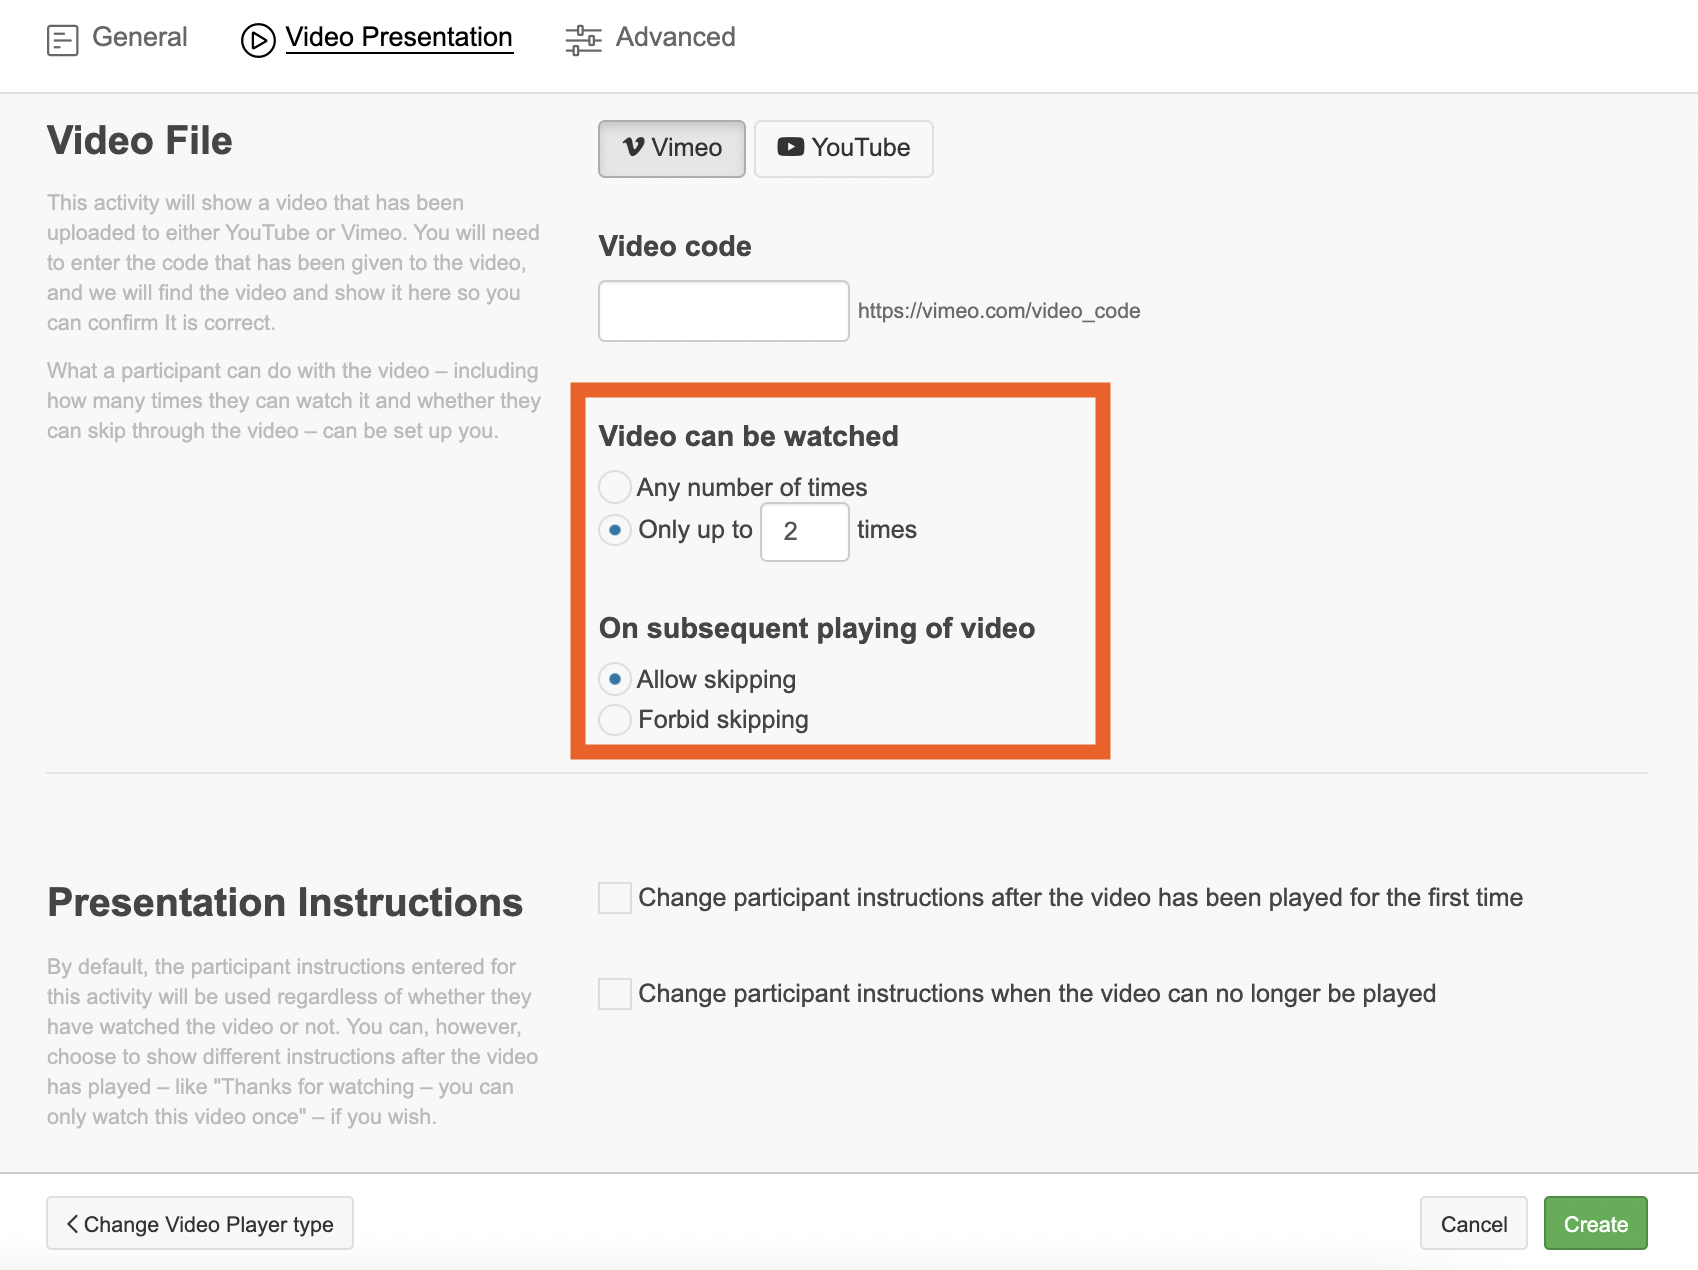Choose YouTube as the video source
The width and height of the screenshot is (1698, 1270).
pyautogui.click(x=843, y=149)
